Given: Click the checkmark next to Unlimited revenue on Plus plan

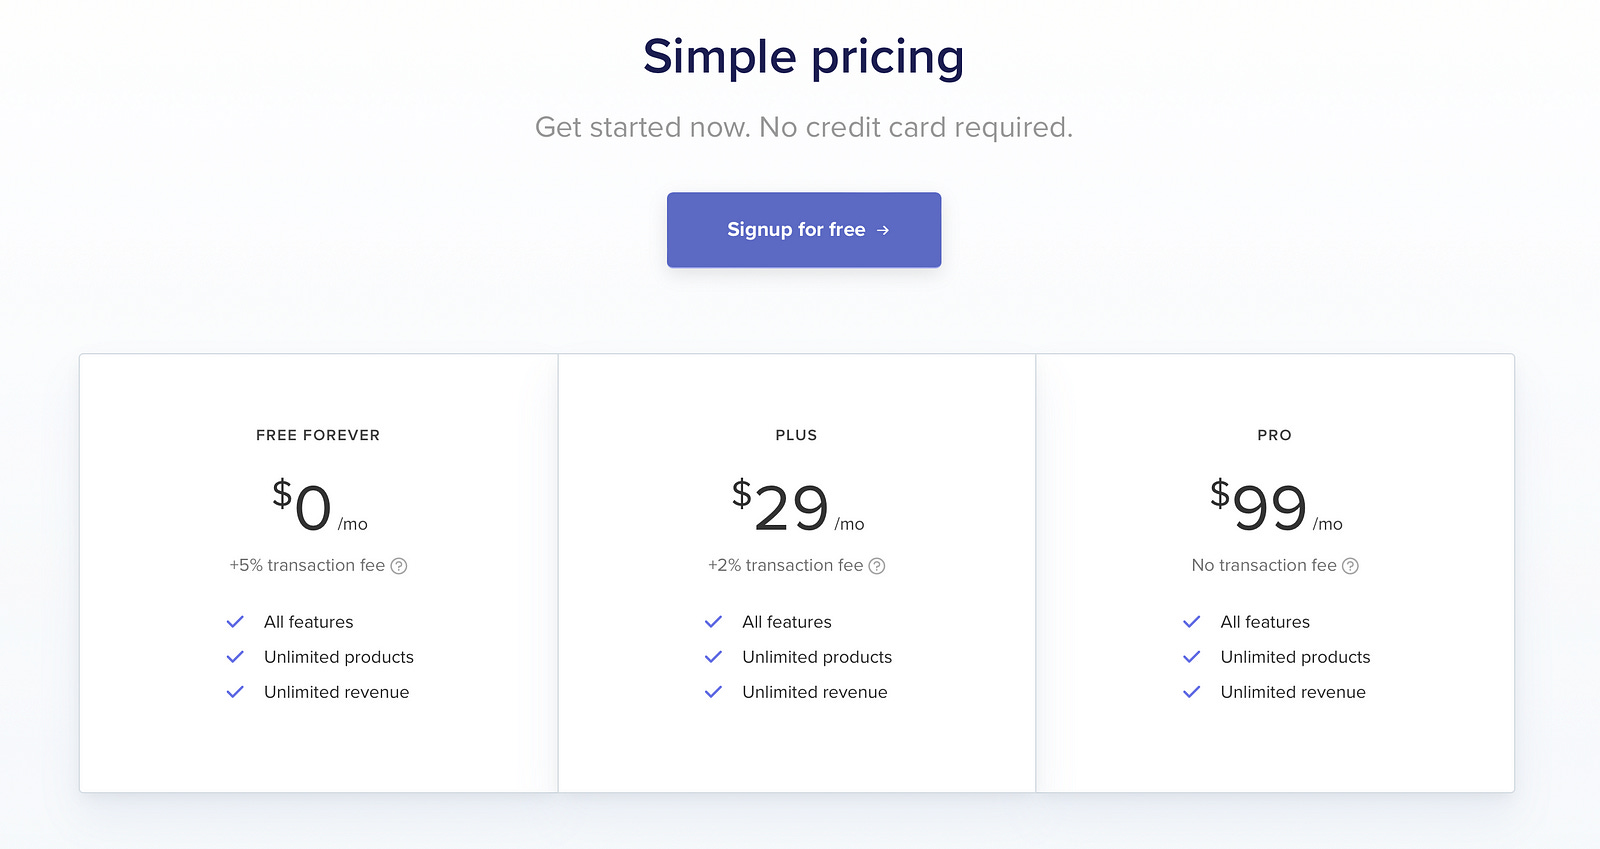Looking at the screenshot, I should tap(713, 691).
